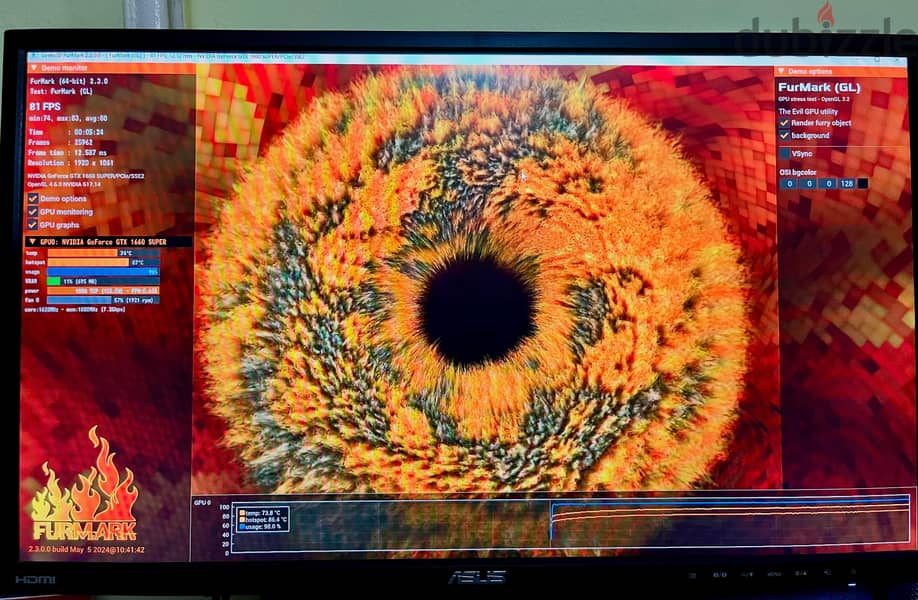Collapse the Demo monitor panel arrow
918x600 pixels.
[x=33, y=68]
